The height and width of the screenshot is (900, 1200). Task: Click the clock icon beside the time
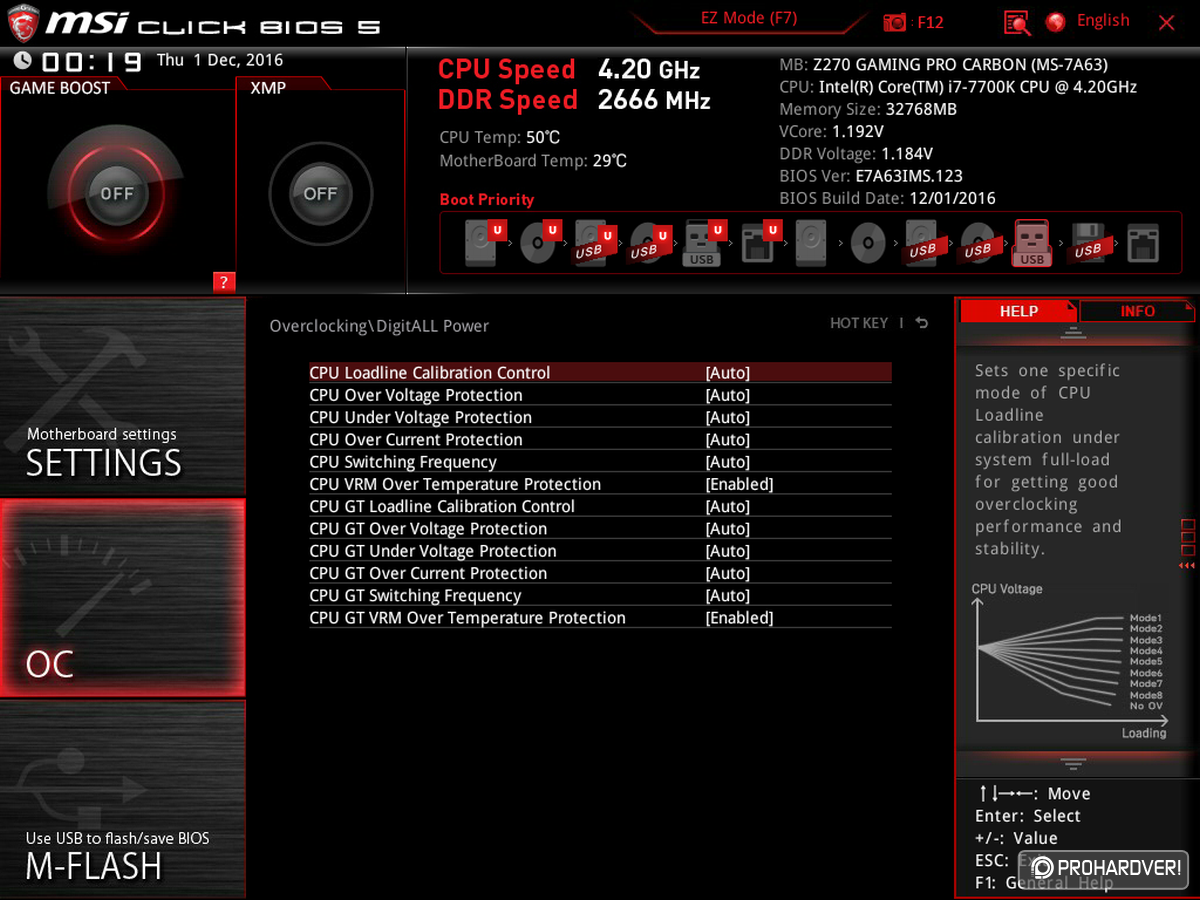22,61
